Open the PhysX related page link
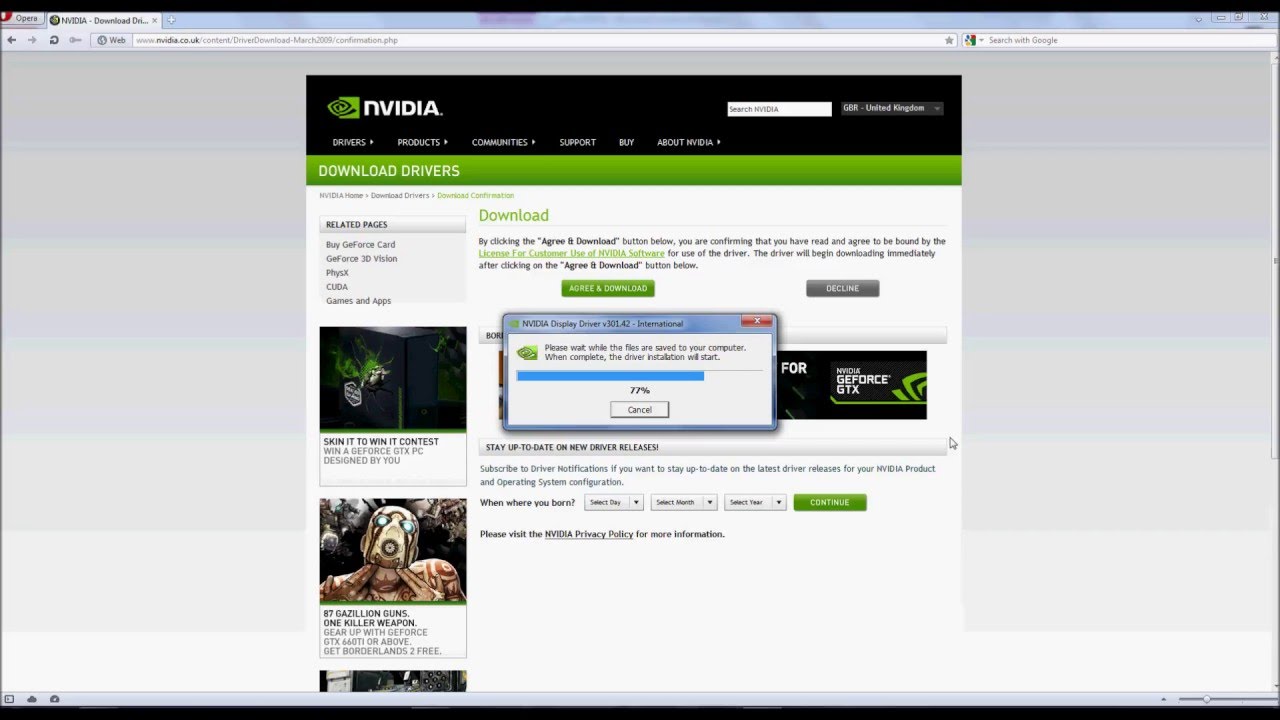1280x720 pixels. coord(337,272)
